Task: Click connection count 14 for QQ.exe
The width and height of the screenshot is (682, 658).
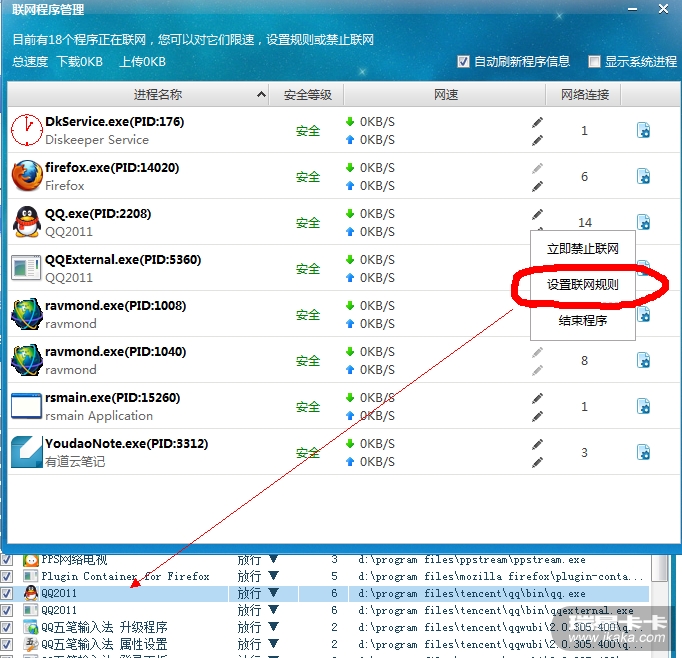Action: pyautogui.click(x=585, y=223)
